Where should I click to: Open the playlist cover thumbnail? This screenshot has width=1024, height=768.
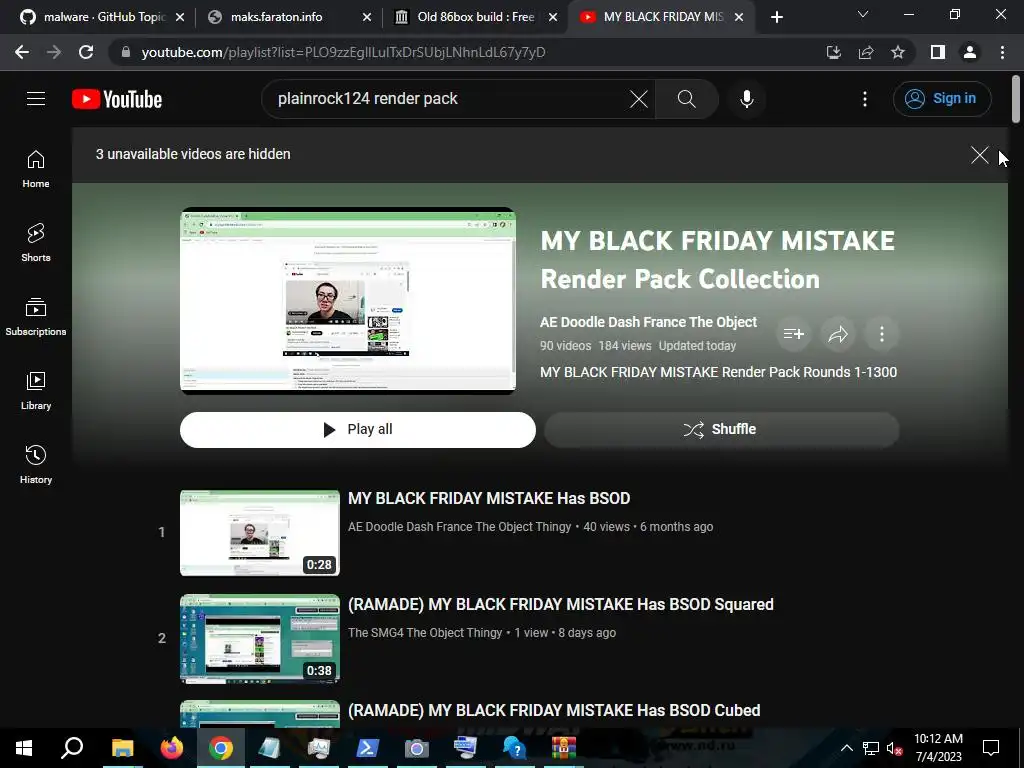[x=348, y=301]
